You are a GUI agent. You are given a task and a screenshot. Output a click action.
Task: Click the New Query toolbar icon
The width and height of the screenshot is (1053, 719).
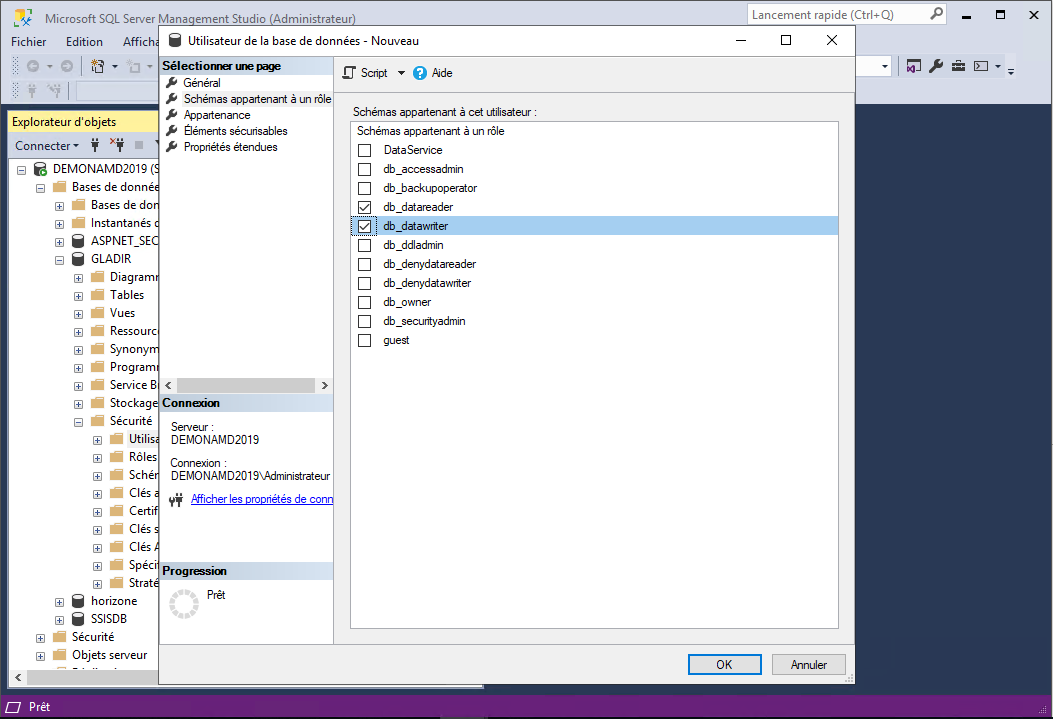click(x=98, y=66)
